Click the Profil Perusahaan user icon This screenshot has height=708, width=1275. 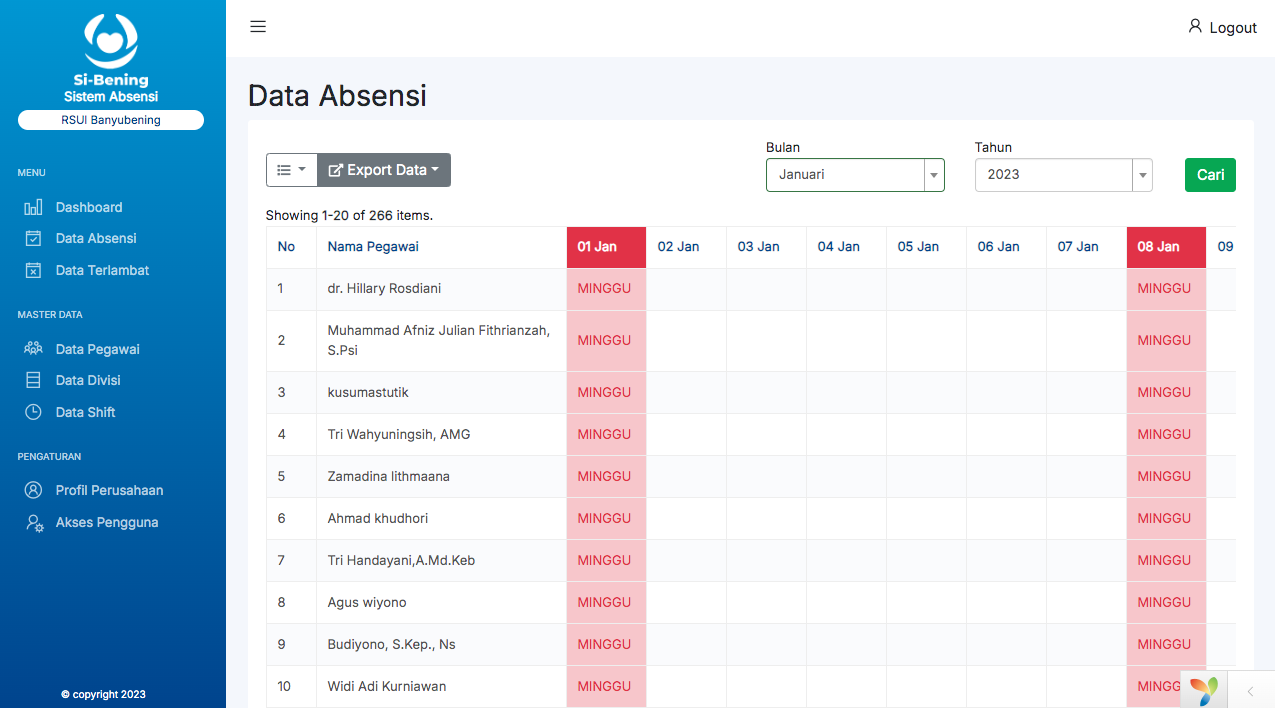33,490
